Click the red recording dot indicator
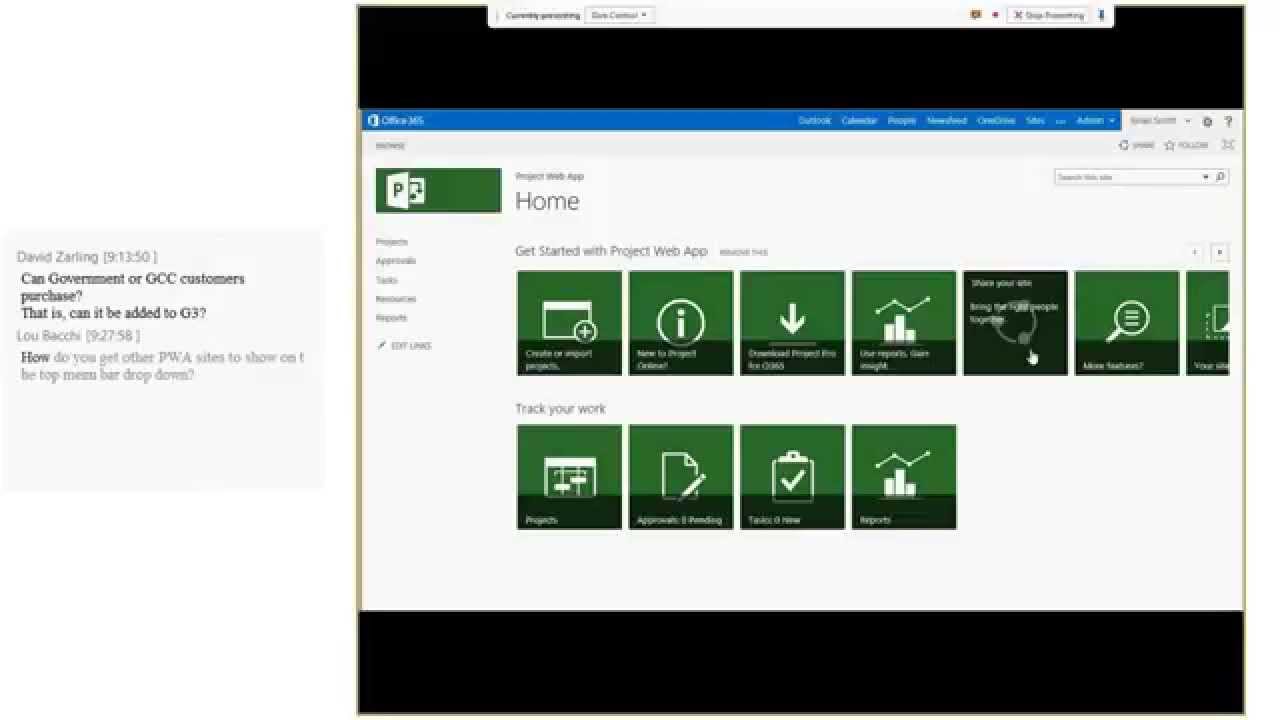1280x720 pixels. tap(995, 15)
